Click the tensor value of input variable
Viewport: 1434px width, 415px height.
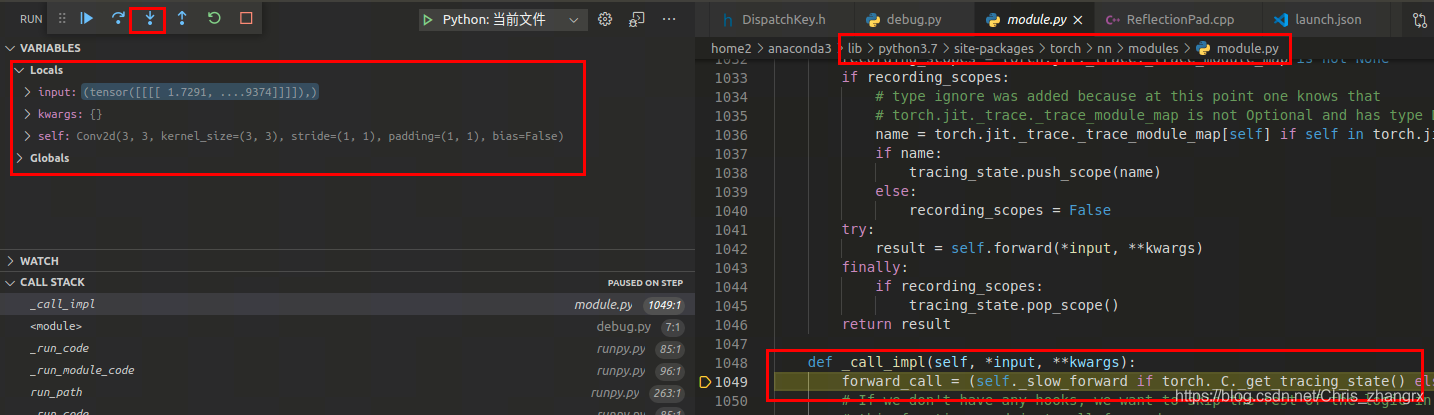tap(200, 92)
